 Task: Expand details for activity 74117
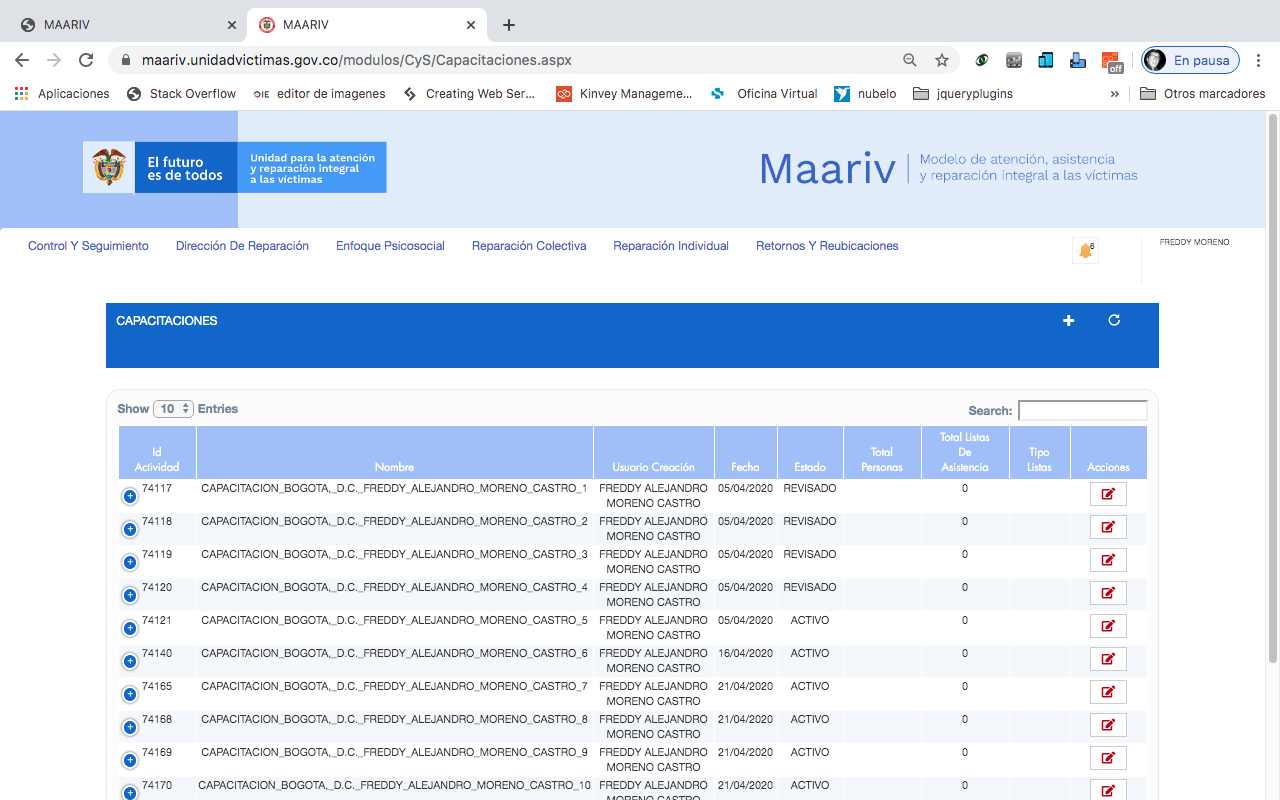(130, 496)
